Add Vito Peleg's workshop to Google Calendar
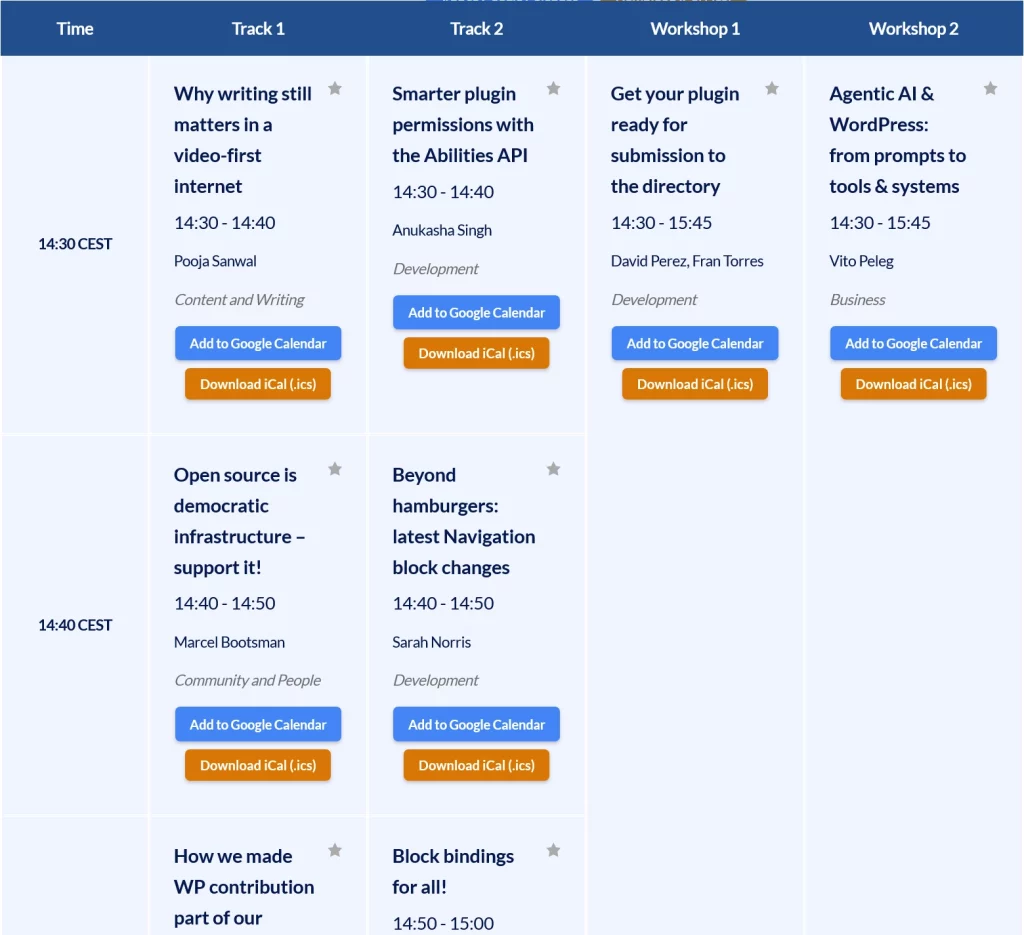 pyautogui.click(x=913, y=343)
